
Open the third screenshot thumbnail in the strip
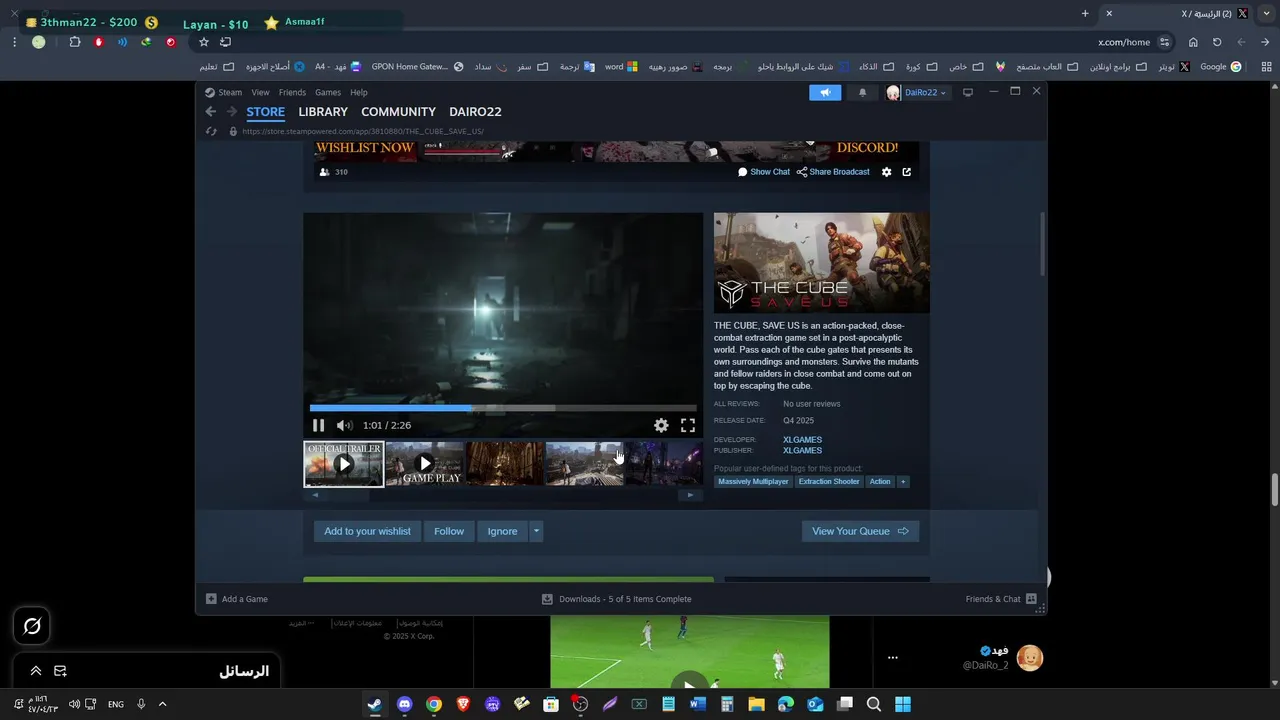505,464
